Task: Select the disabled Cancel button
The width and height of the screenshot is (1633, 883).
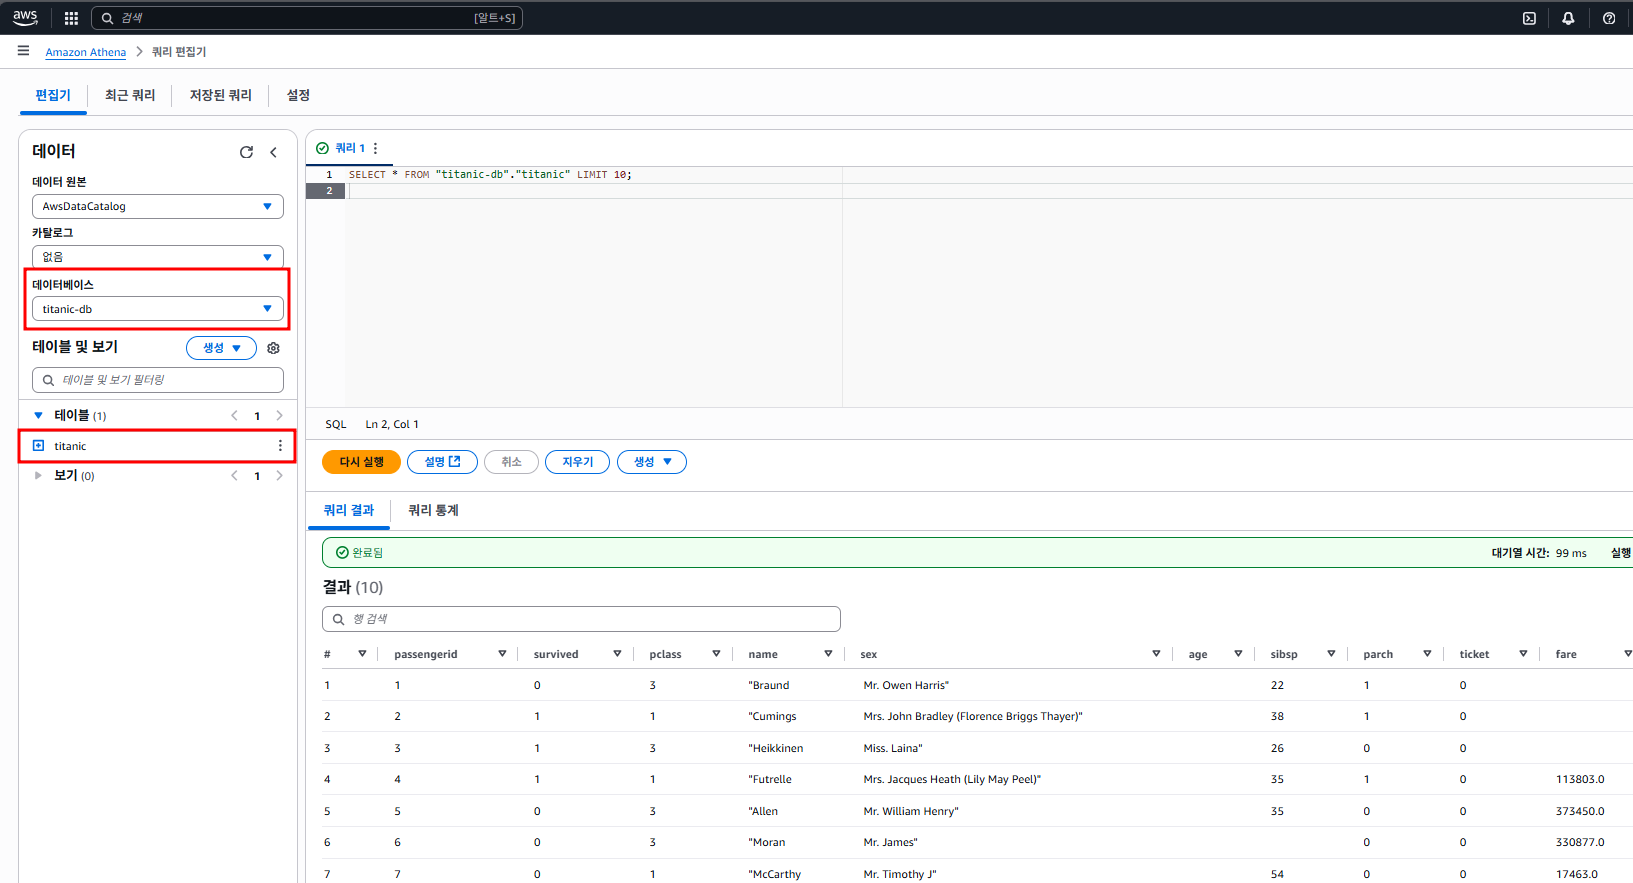Action: click(511, 462)
